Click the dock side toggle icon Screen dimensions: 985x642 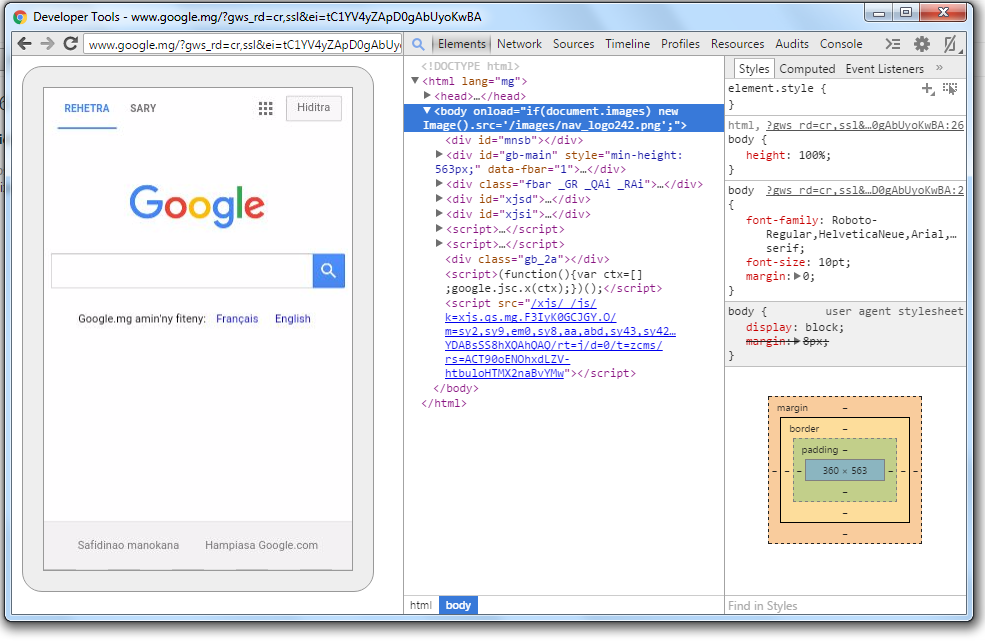(x=950, y=44)
